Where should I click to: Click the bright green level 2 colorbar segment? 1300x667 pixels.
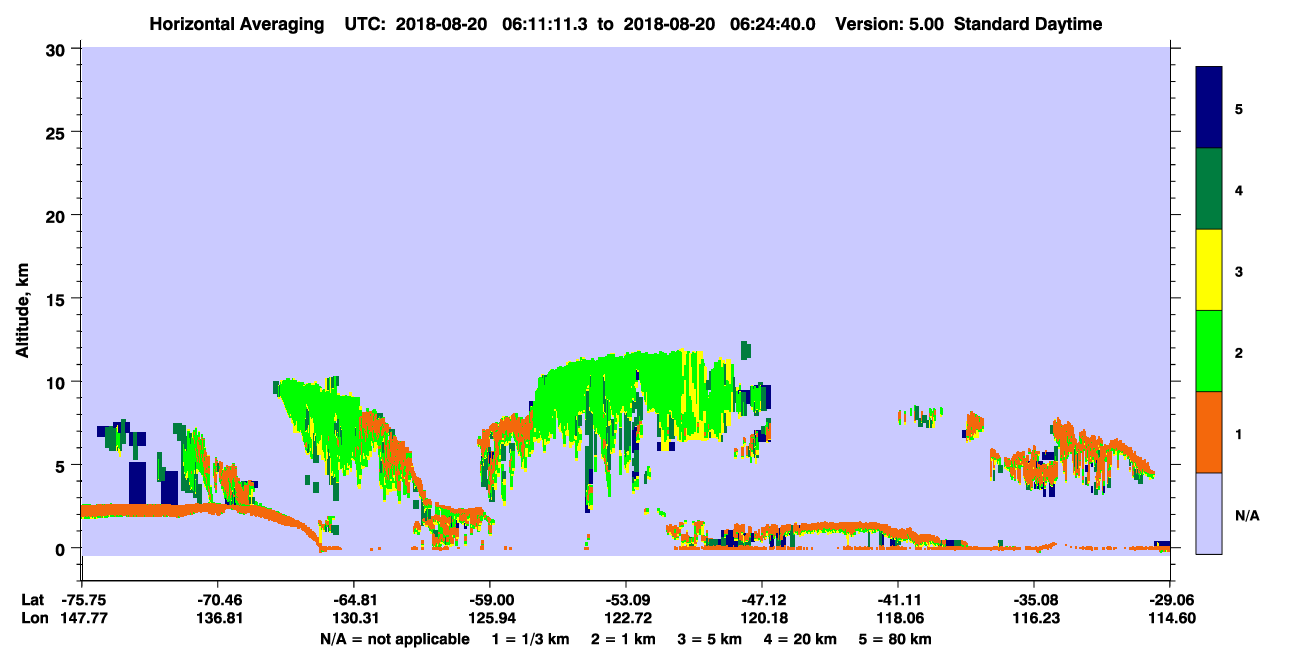tap(1209, 351)
